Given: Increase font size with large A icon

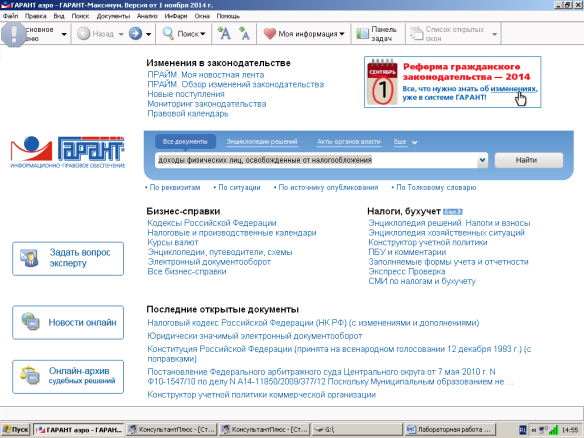Looking at the screenshot, I should tap(224, 34).
